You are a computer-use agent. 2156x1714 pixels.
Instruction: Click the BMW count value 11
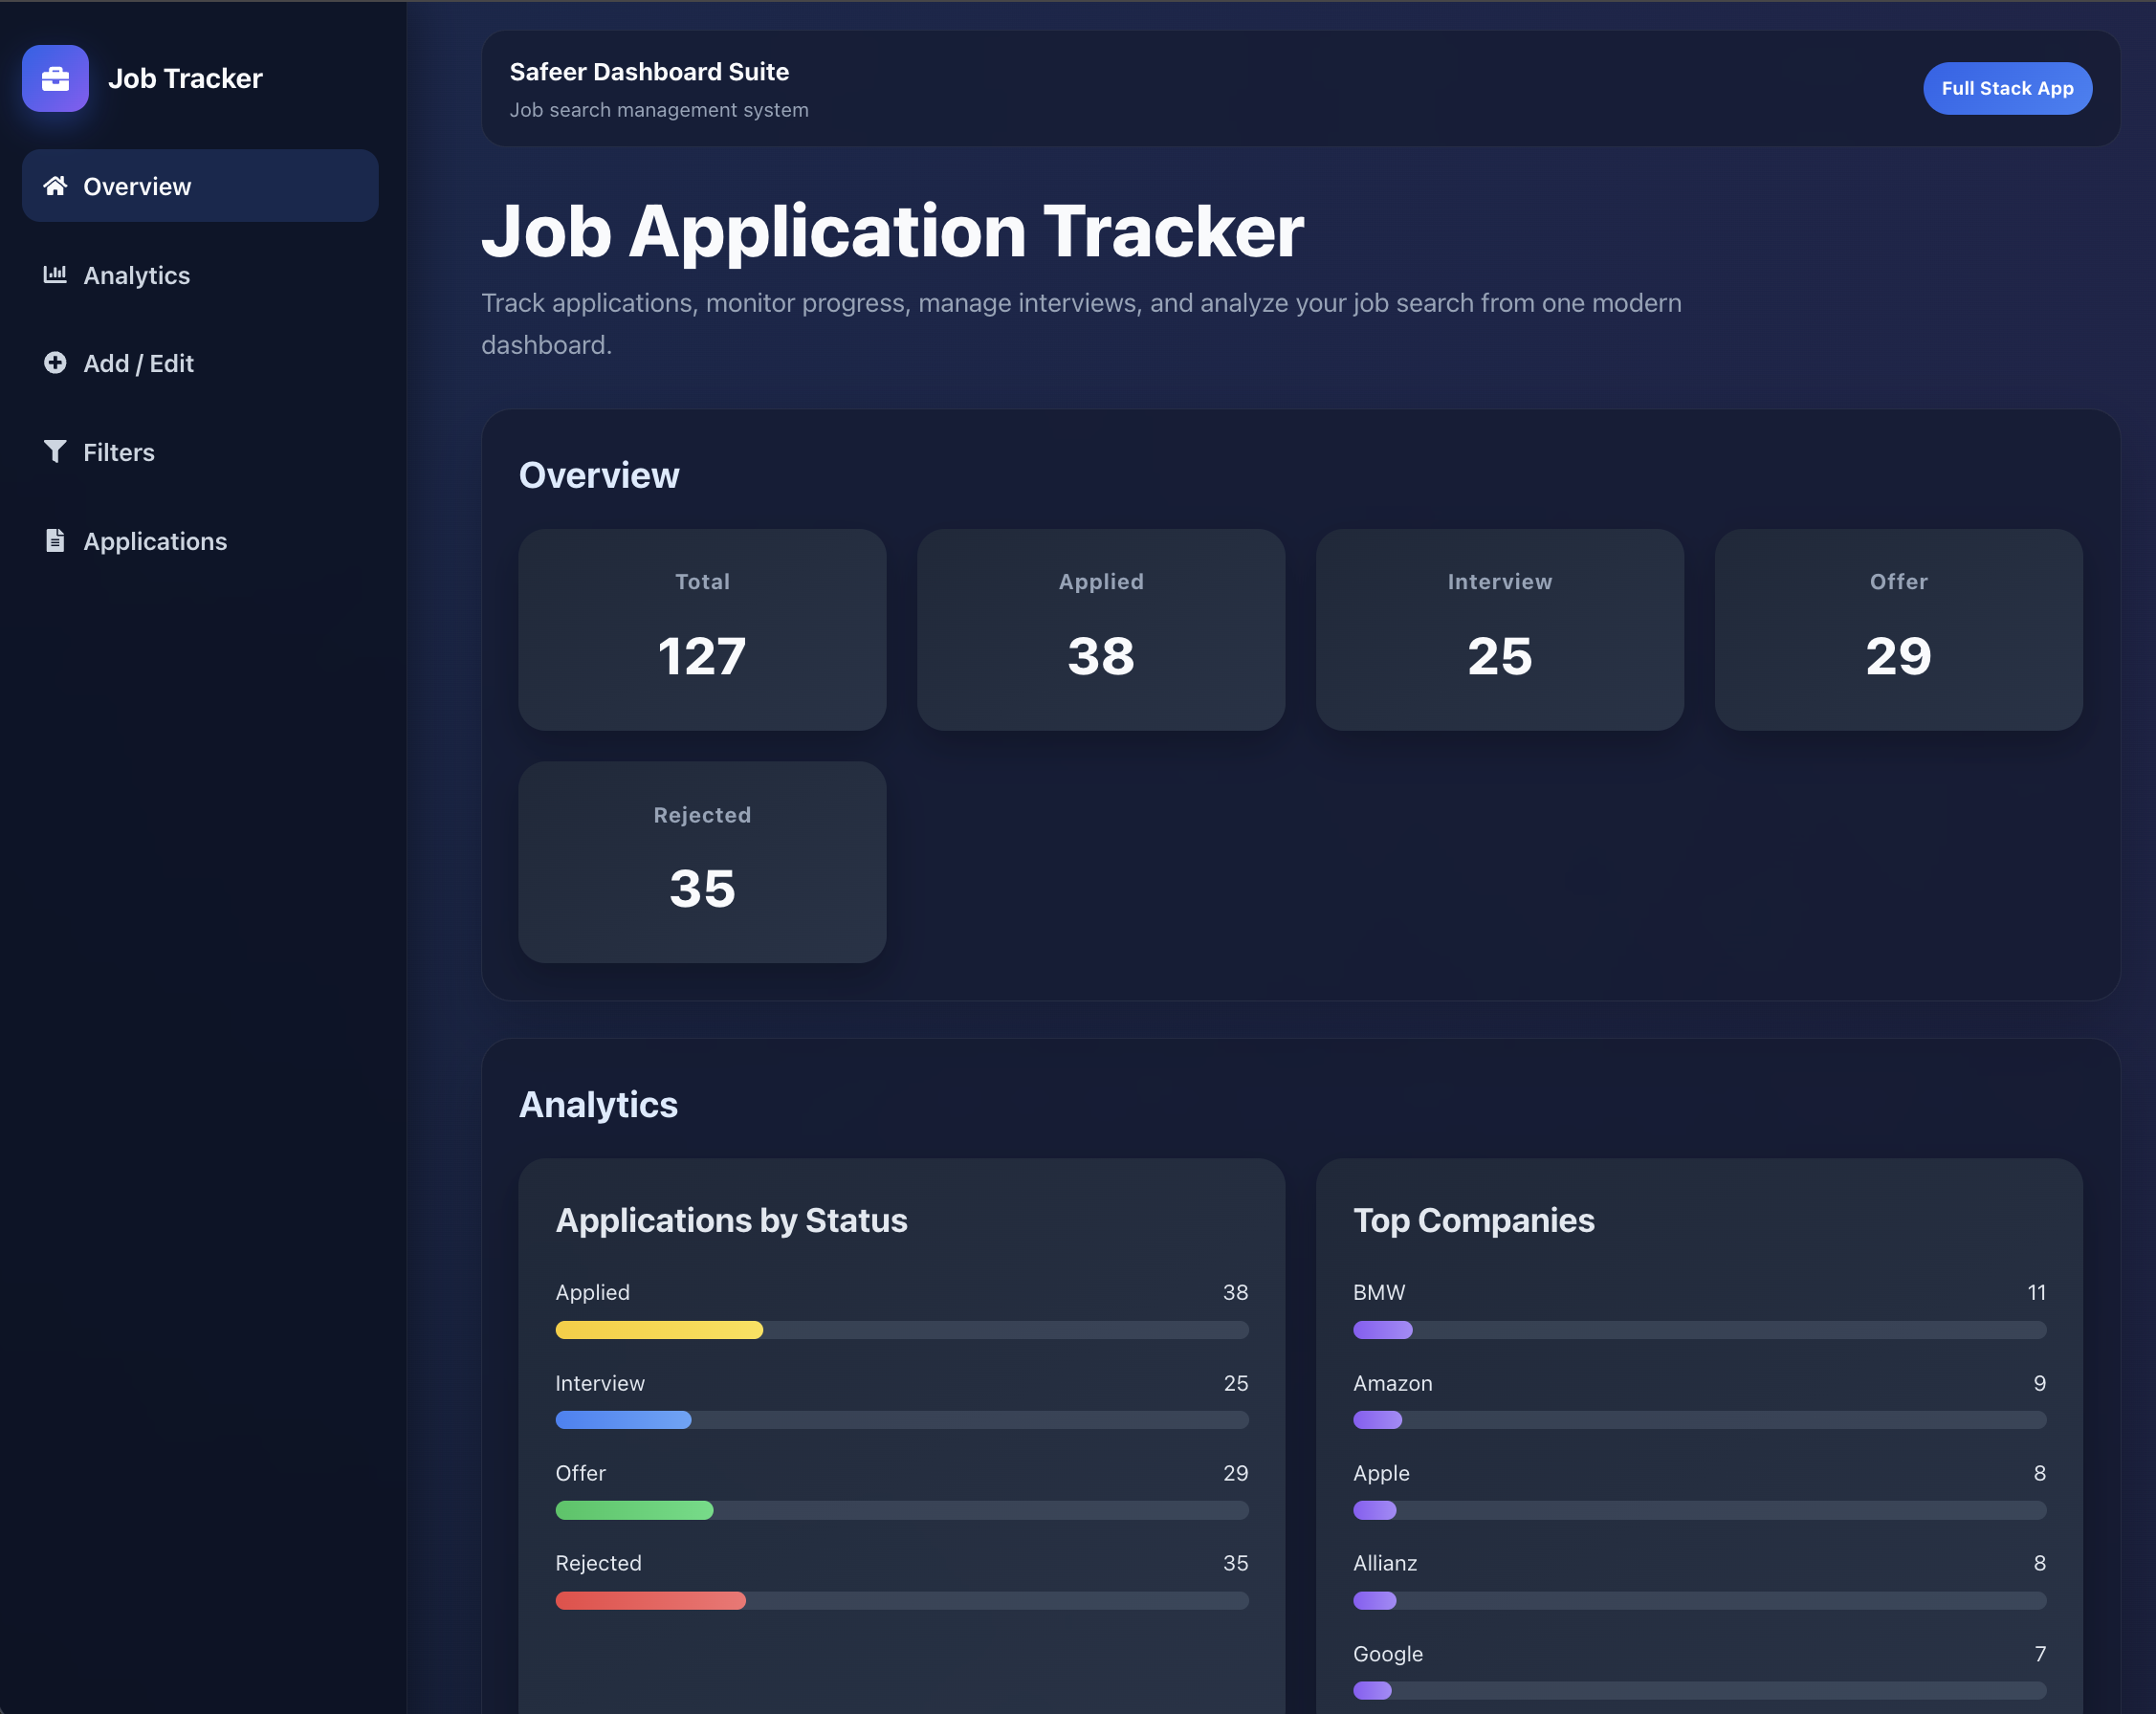(2036, 1292)
